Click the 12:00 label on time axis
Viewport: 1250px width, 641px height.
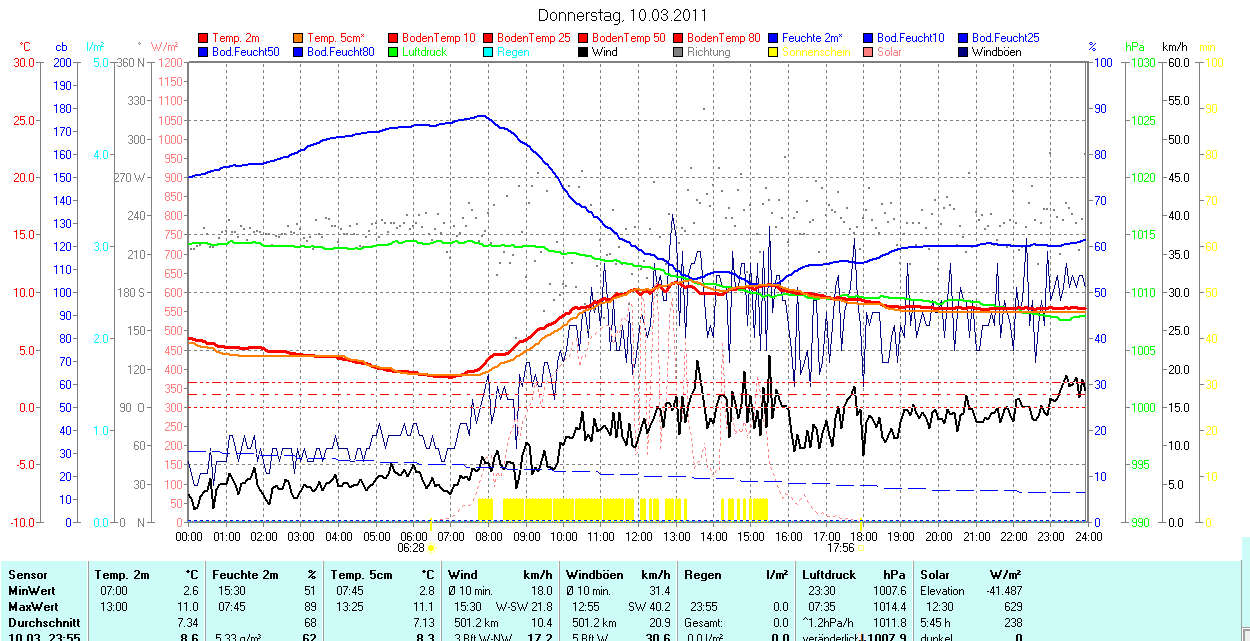pyautogui.click(x=638, y=536)
